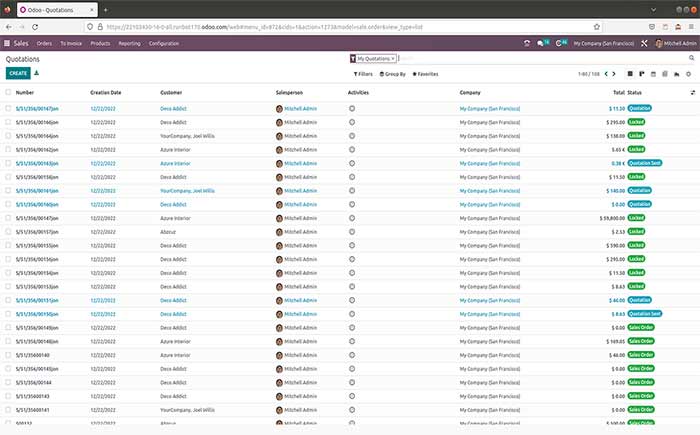Viewport: 700px width, 435px height.
Task: Open the Products menu
Action: (100, 43)
